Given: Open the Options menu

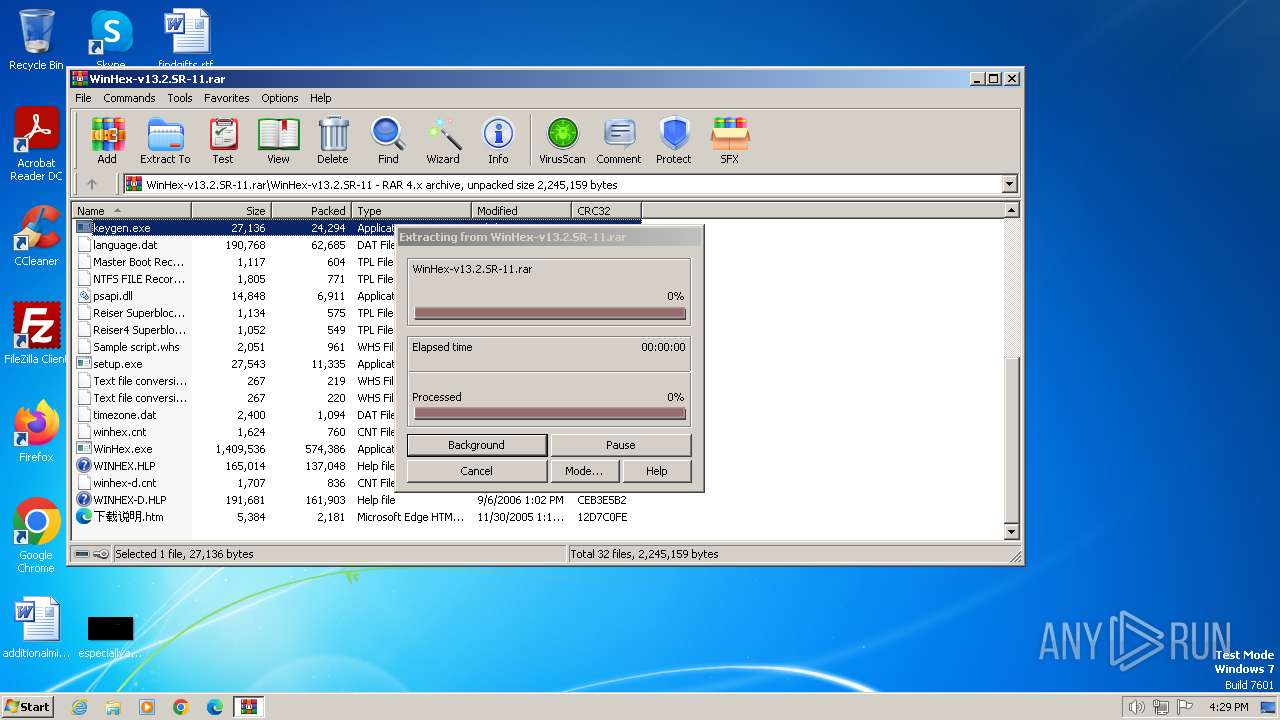Looking at the screenshot, I should pyautogui.click(x=280, y=98).
